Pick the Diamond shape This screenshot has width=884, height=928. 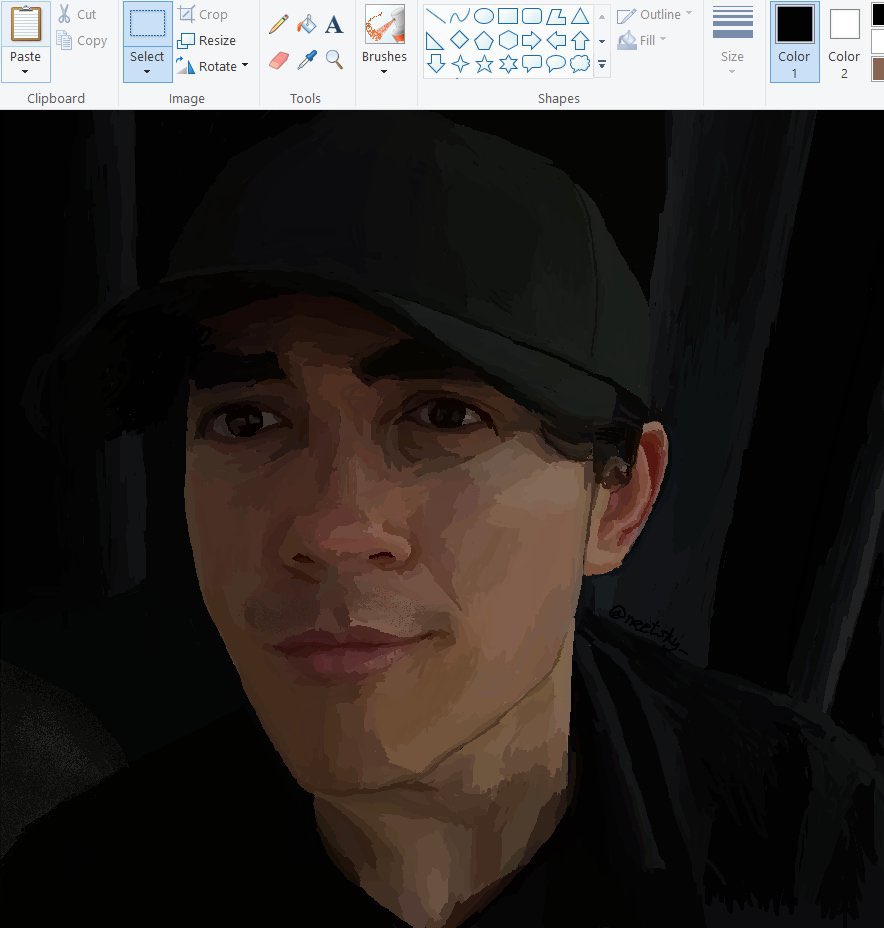click(x=460, y=40)
